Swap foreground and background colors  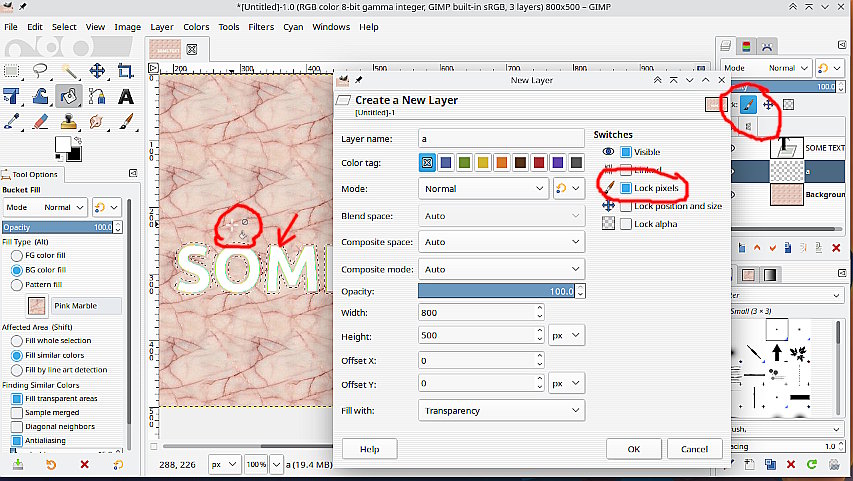click(78, 140)
